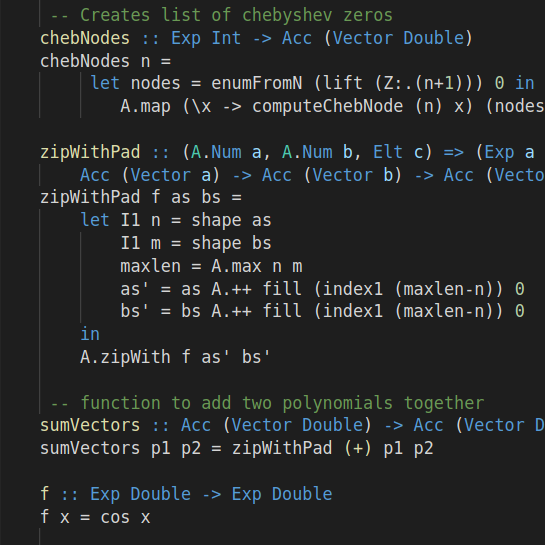The height and width of the screenshot is (545, 545).
Task: Click the 'shape as' expression
Action: [x=231, y=221]
